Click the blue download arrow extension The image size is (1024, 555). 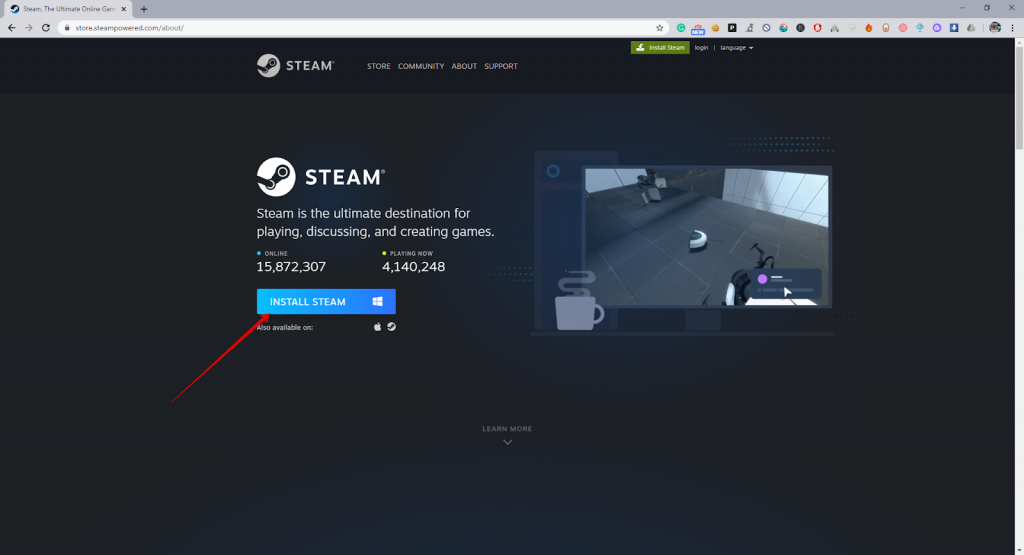pyautogui.click(x=954, y=28)
